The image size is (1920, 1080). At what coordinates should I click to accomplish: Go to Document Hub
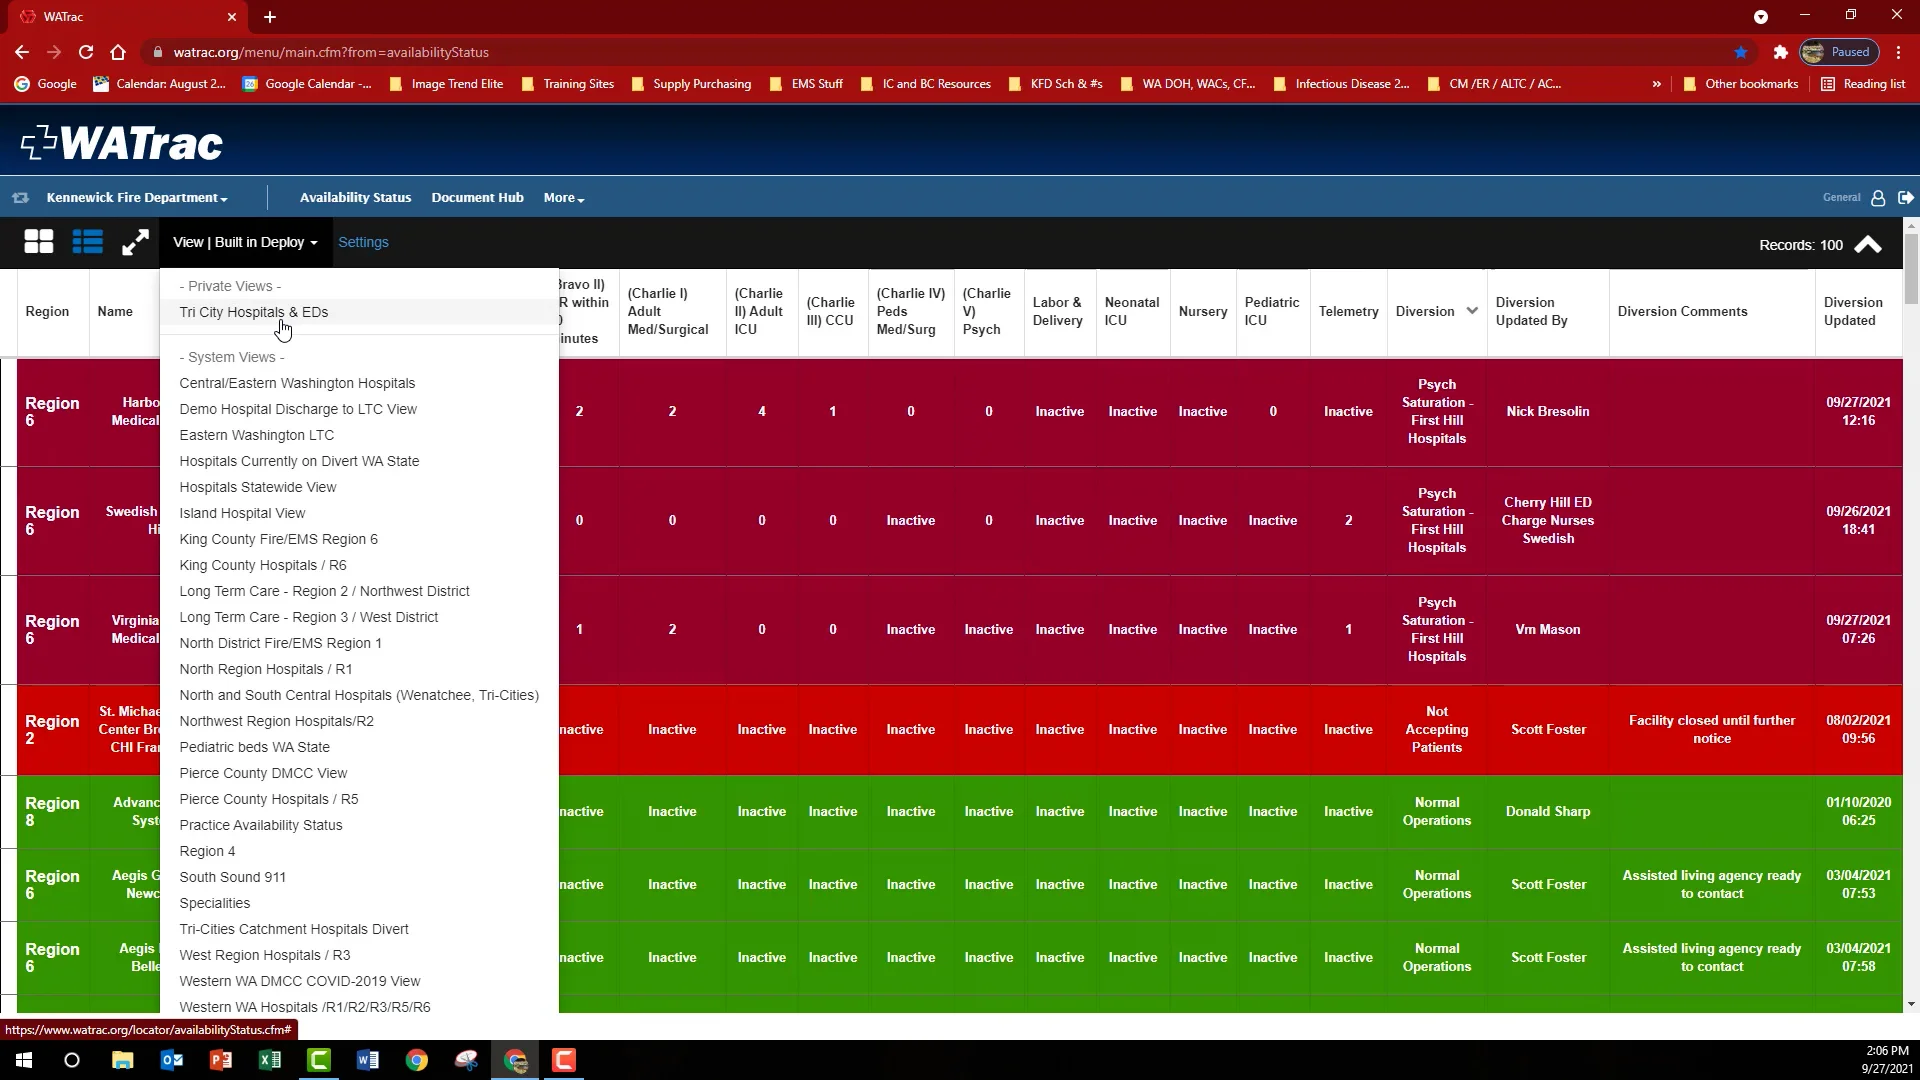[477, 198]
